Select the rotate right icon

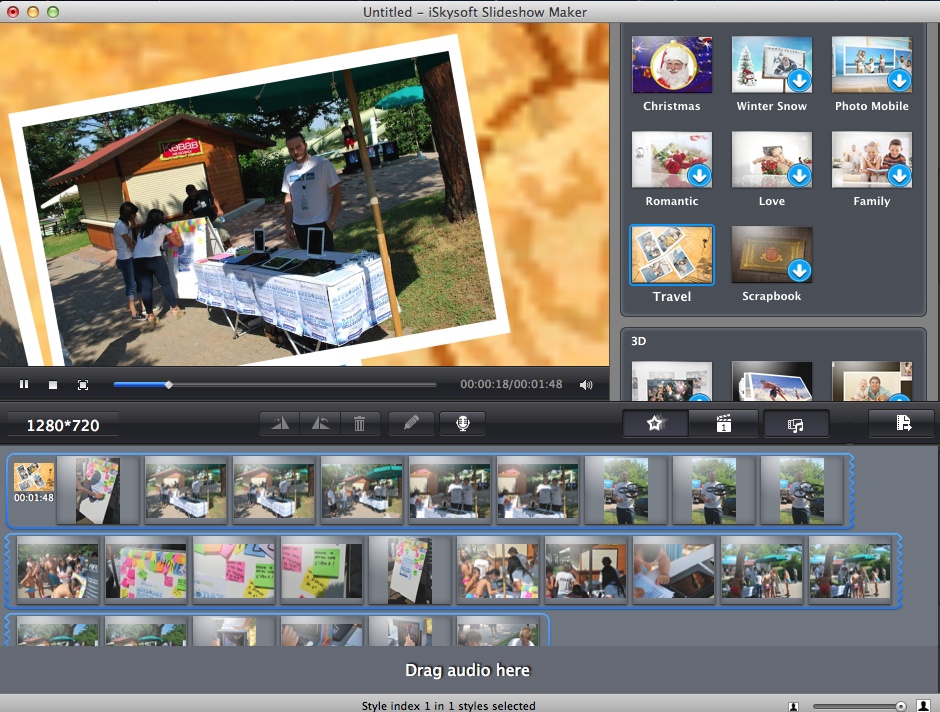319,423
